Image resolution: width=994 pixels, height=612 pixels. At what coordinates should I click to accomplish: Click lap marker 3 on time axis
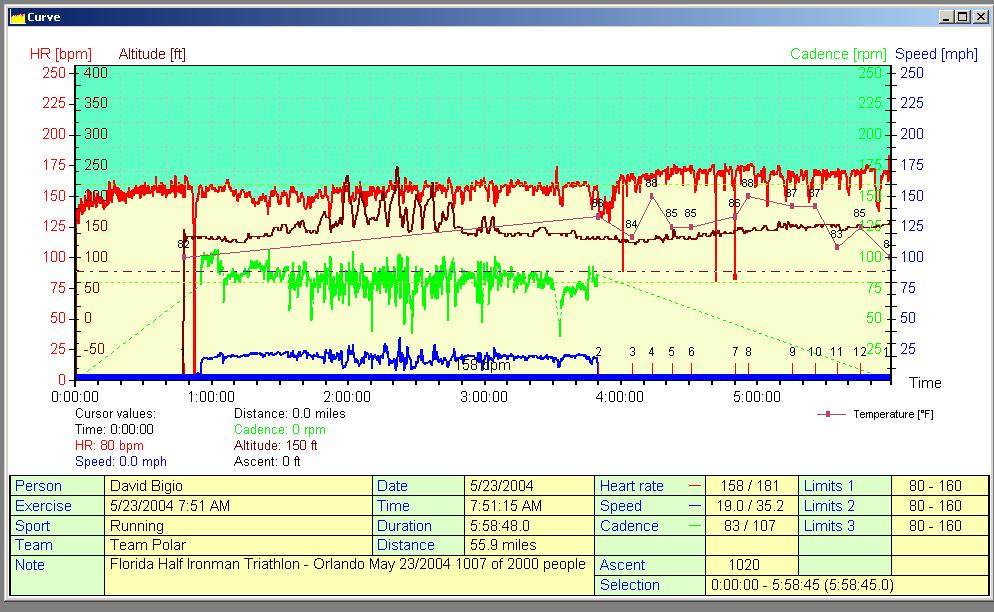[x=632, y=353]
